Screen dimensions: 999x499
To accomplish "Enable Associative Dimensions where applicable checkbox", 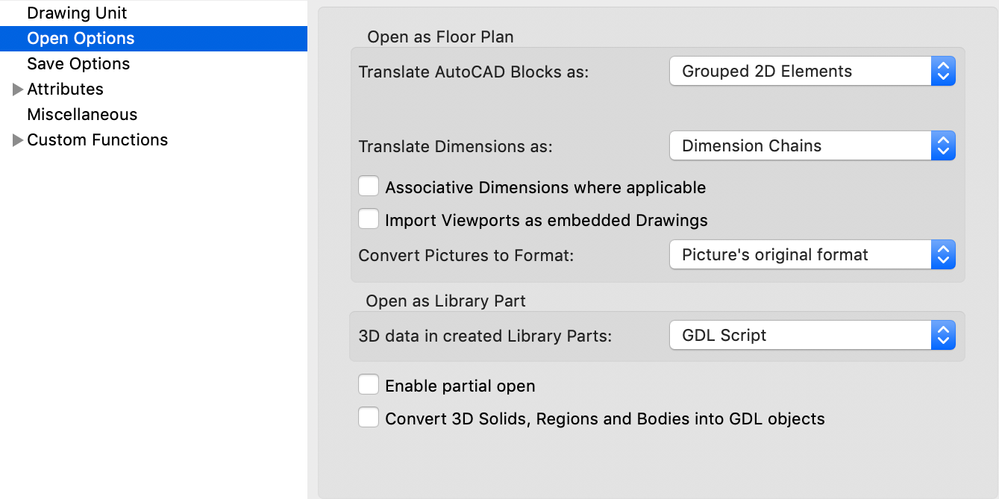I will (369, 186).
